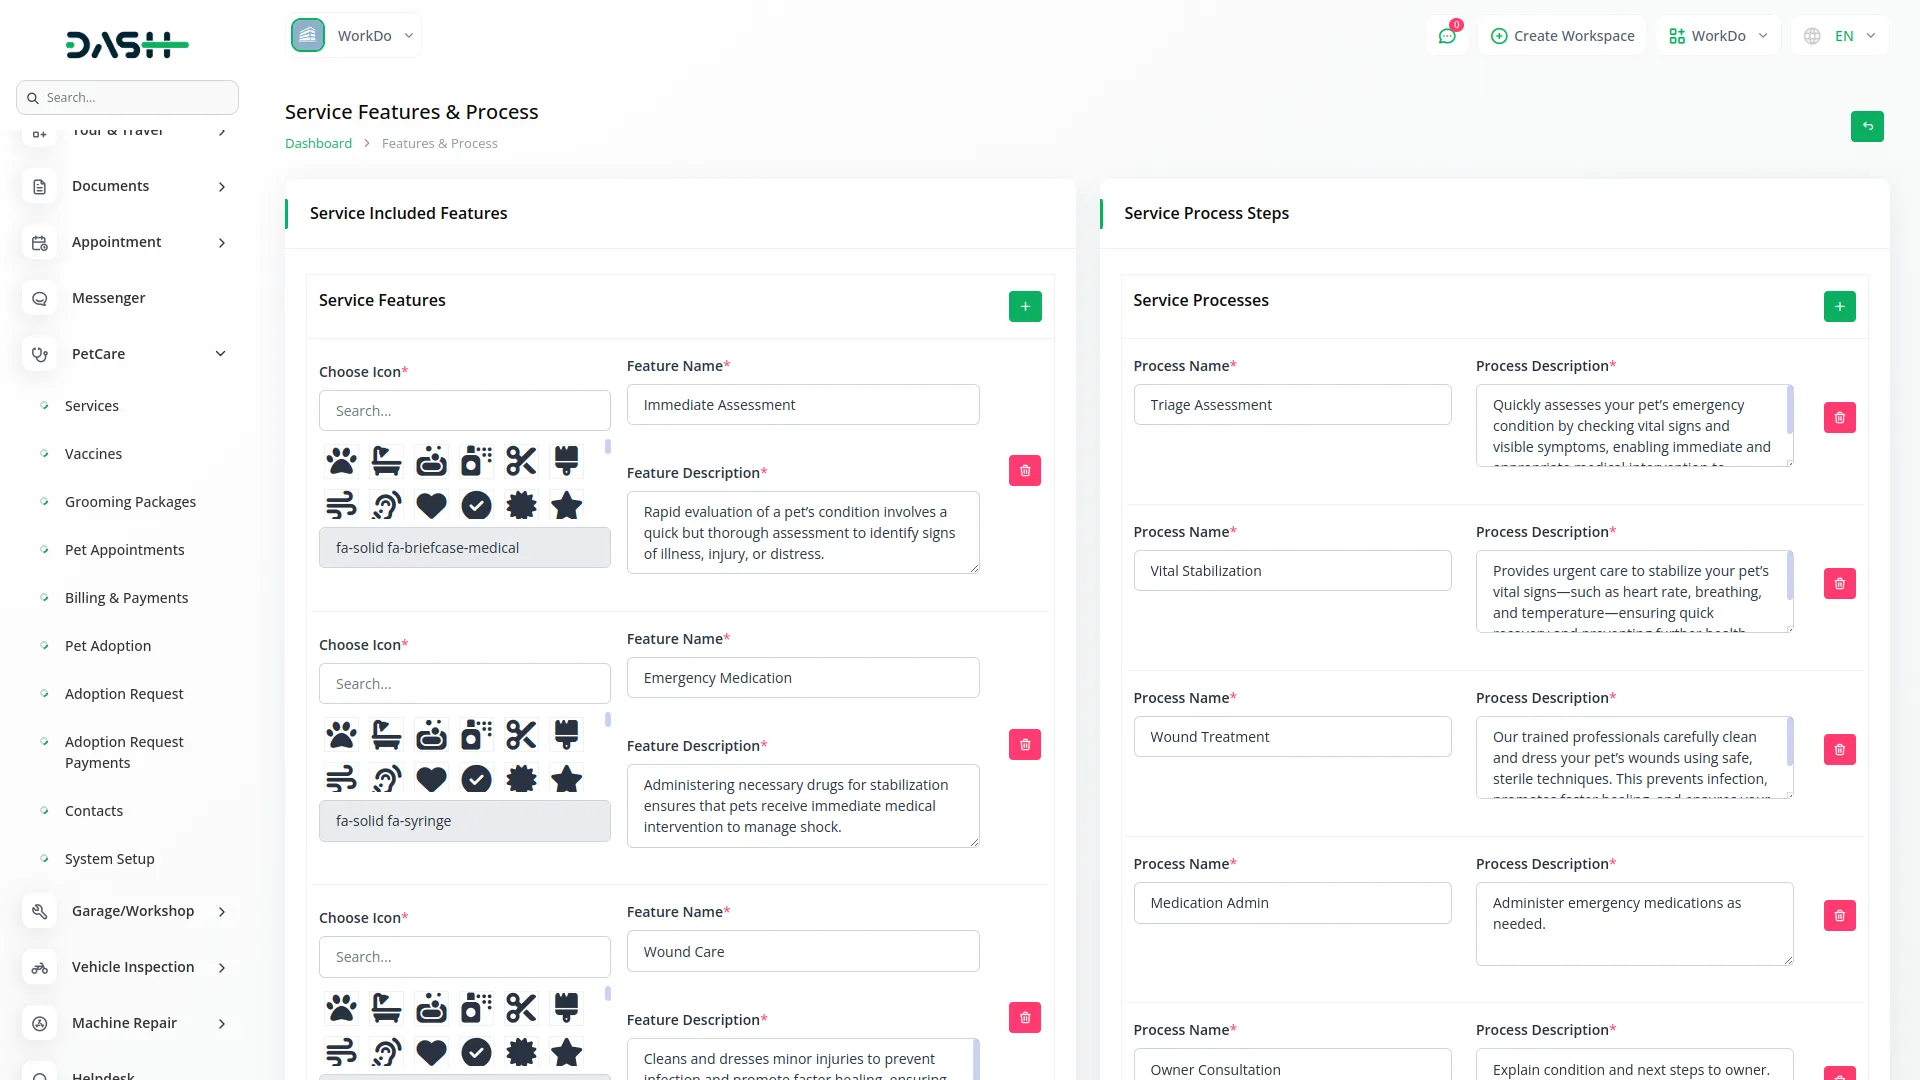Screen dimensions: 1920x1080
Task: Pick the scissors icon for Emergency Medication
Action: [x=521, y=735]
